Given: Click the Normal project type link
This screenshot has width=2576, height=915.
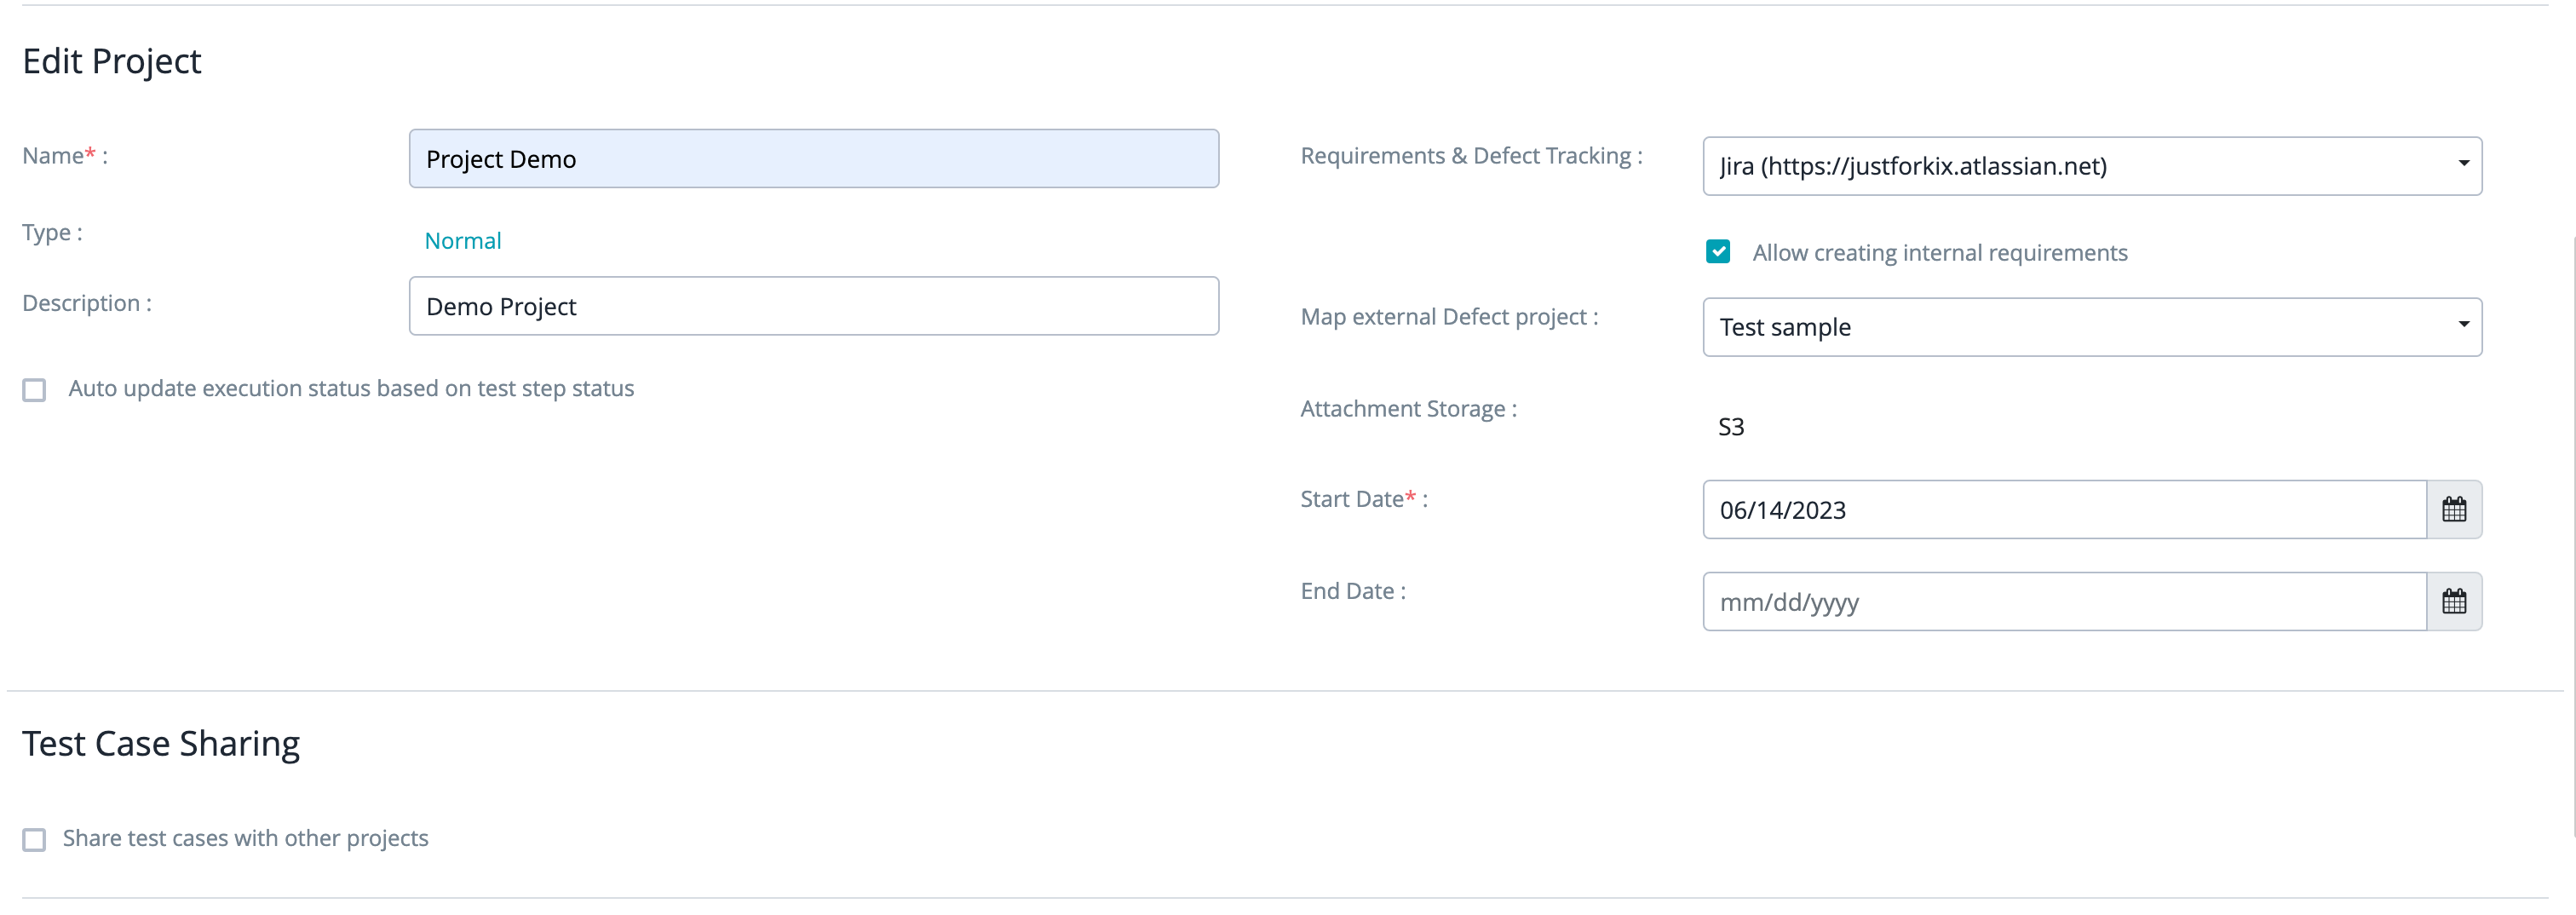Looking at the screenshot, I should [462, 241].
